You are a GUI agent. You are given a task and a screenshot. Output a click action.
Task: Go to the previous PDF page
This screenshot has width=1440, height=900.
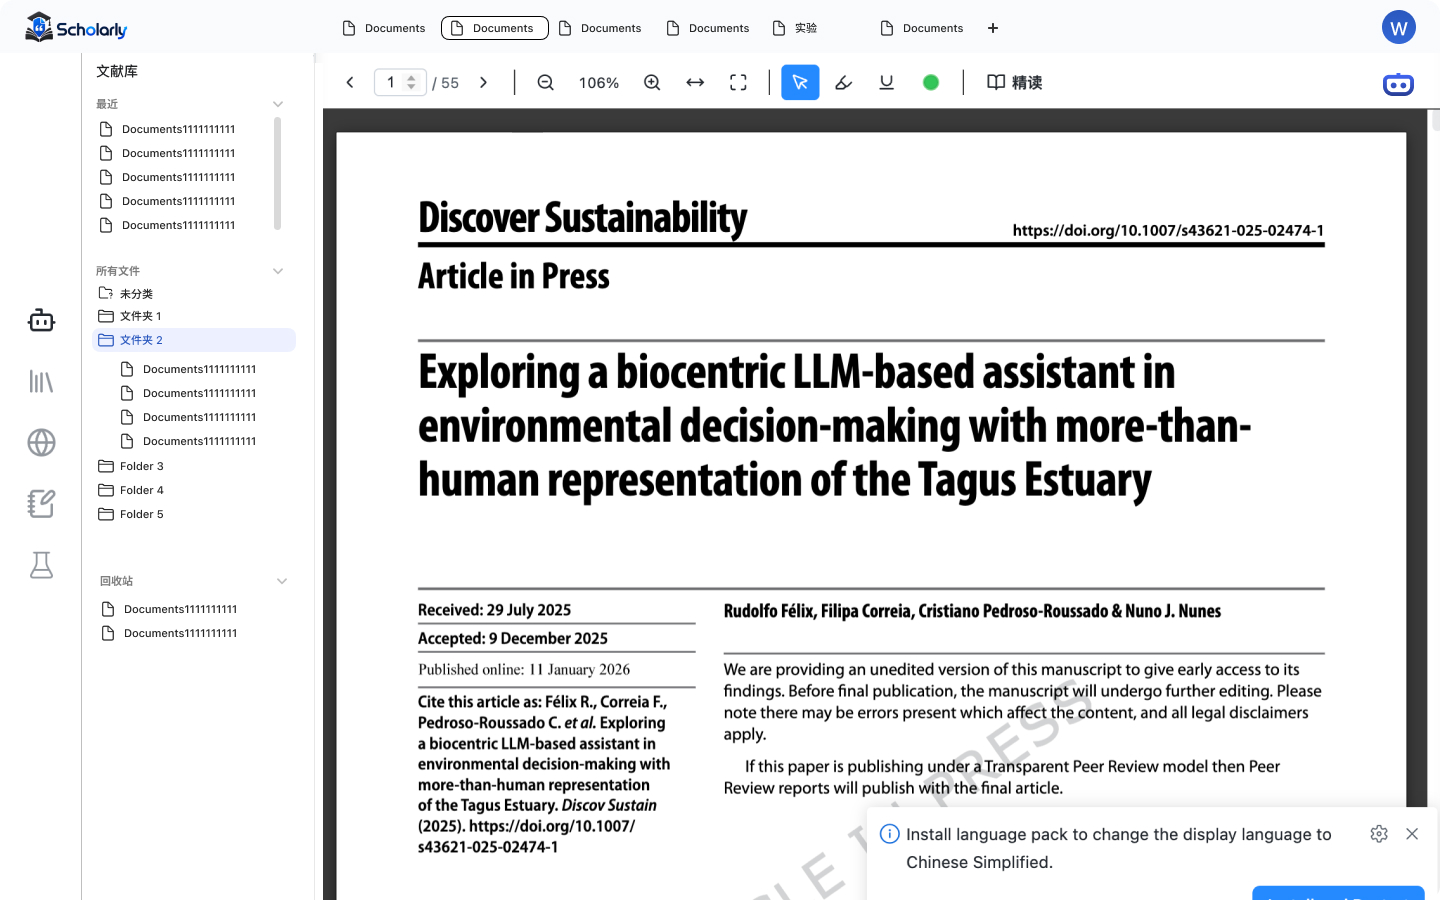350,83
